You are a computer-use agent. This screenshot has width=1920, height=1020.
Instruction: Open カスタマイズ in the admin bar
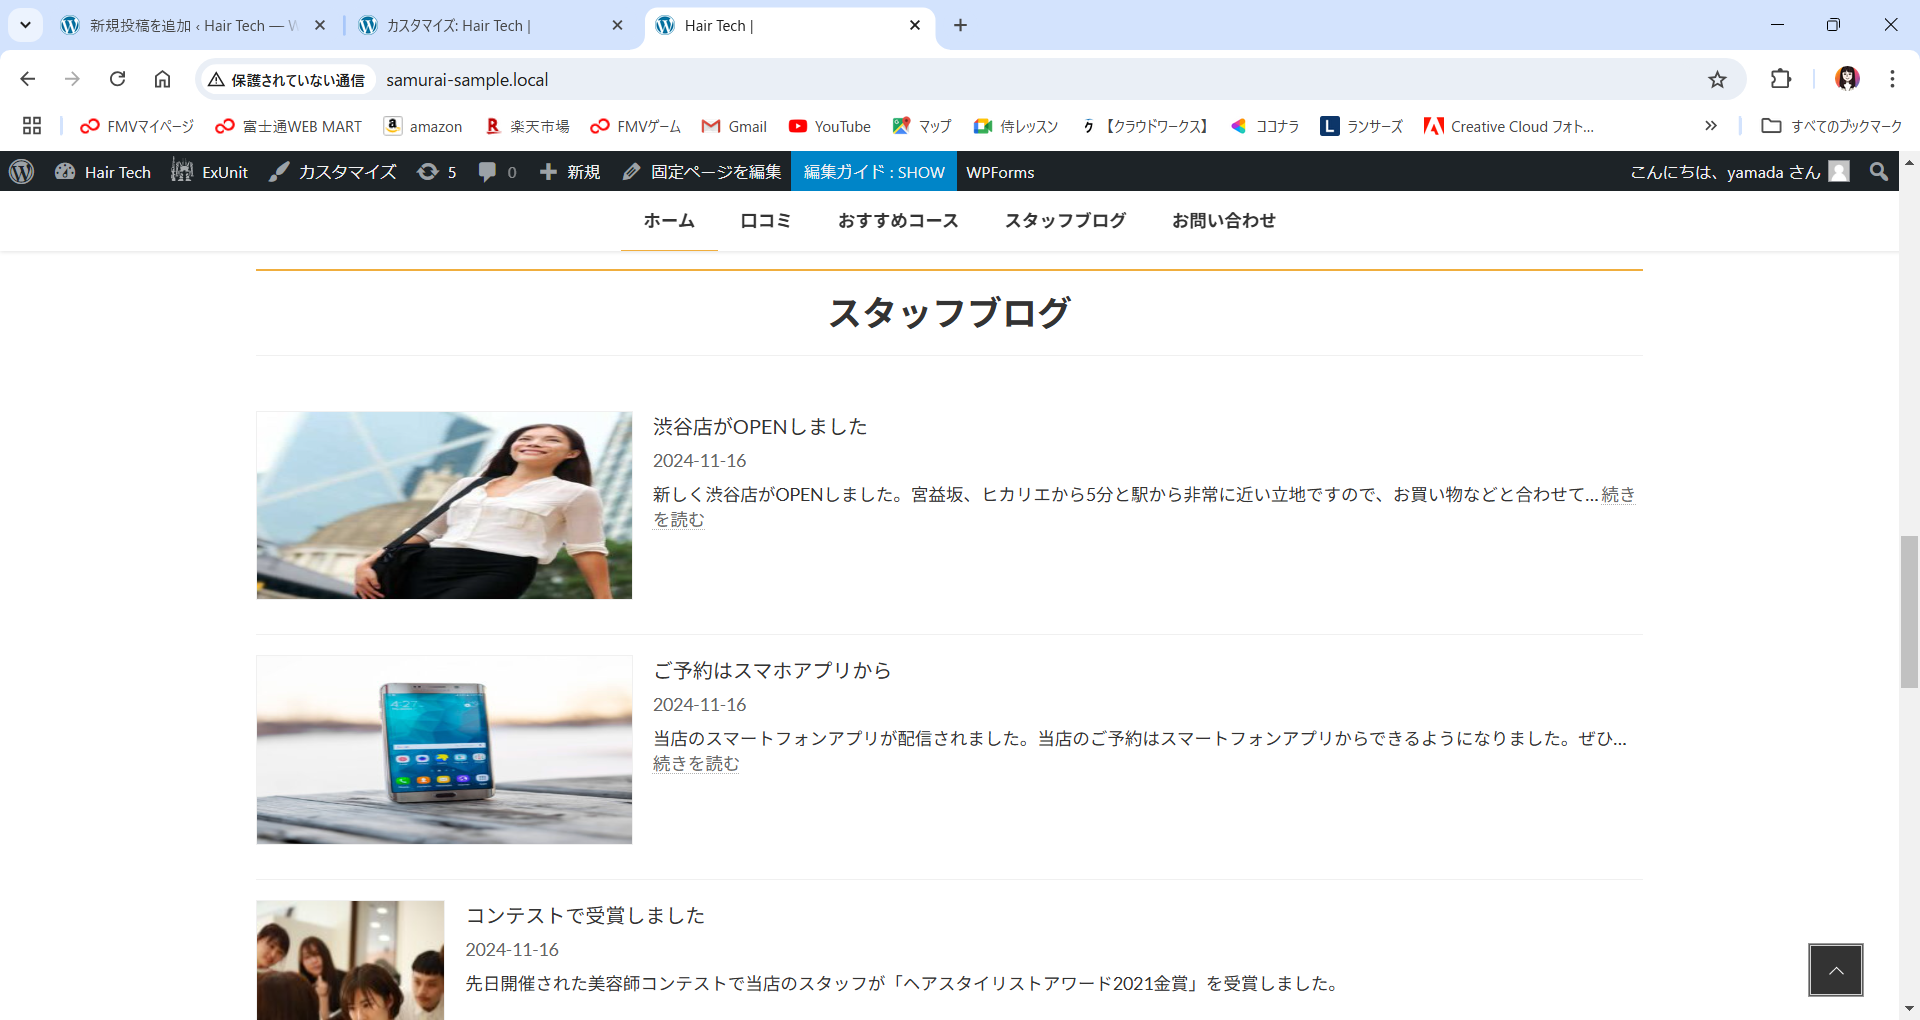333,172
